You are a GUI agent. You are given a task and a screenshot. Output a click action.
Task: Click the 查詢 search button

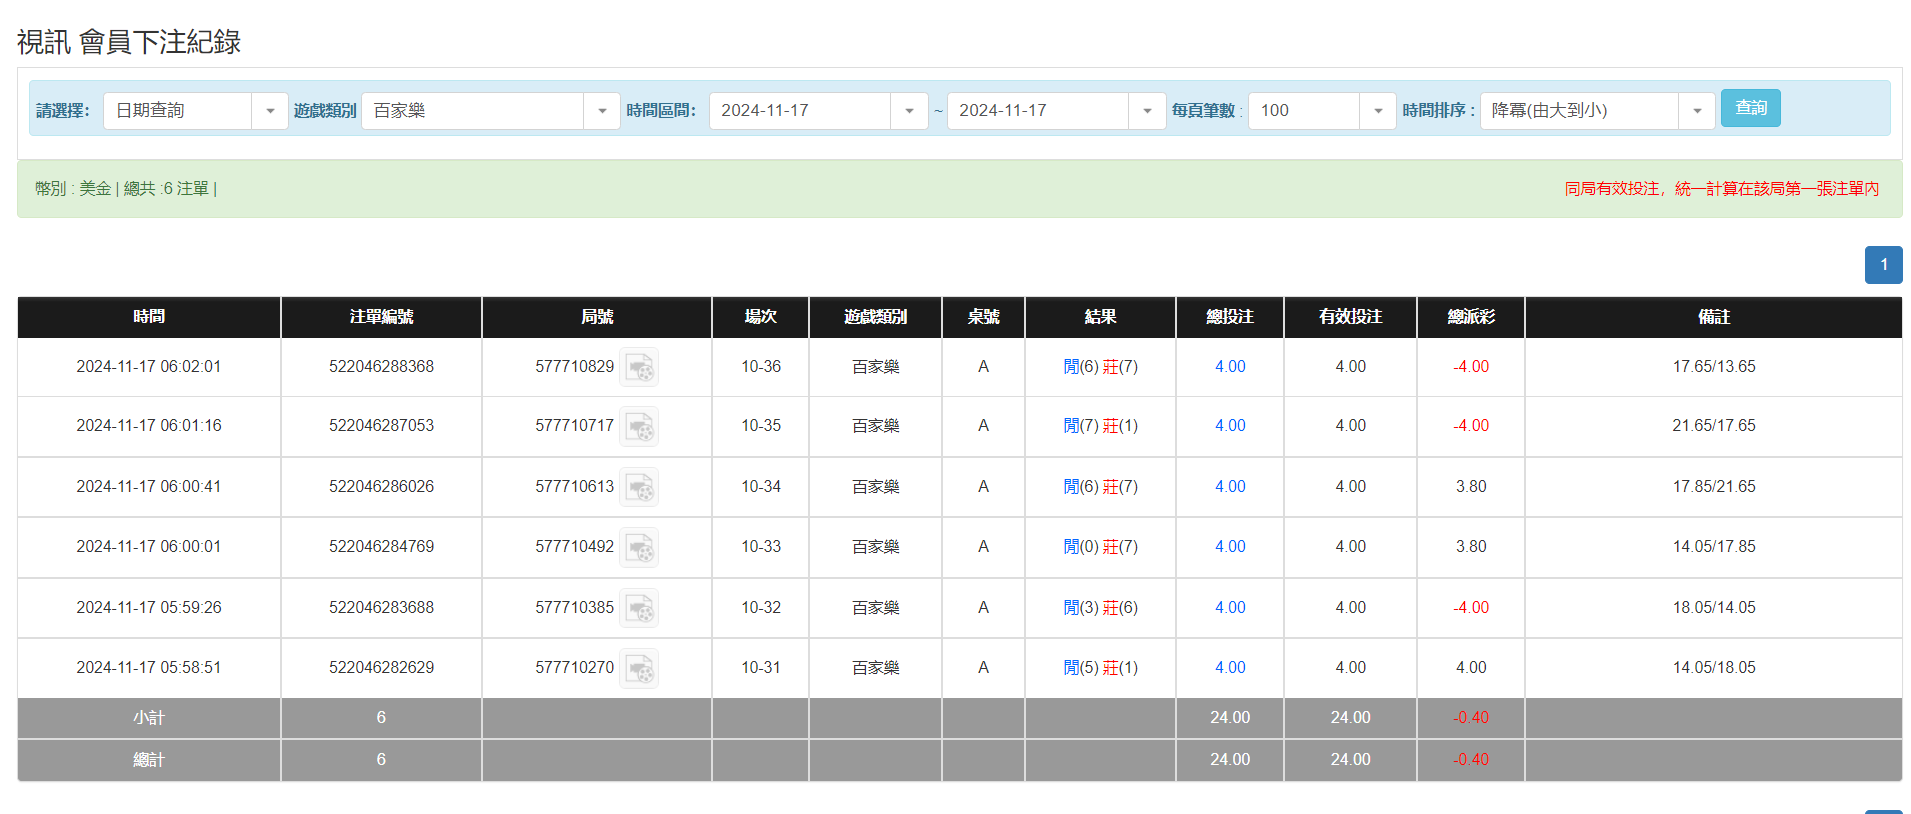coord(1750,108)
